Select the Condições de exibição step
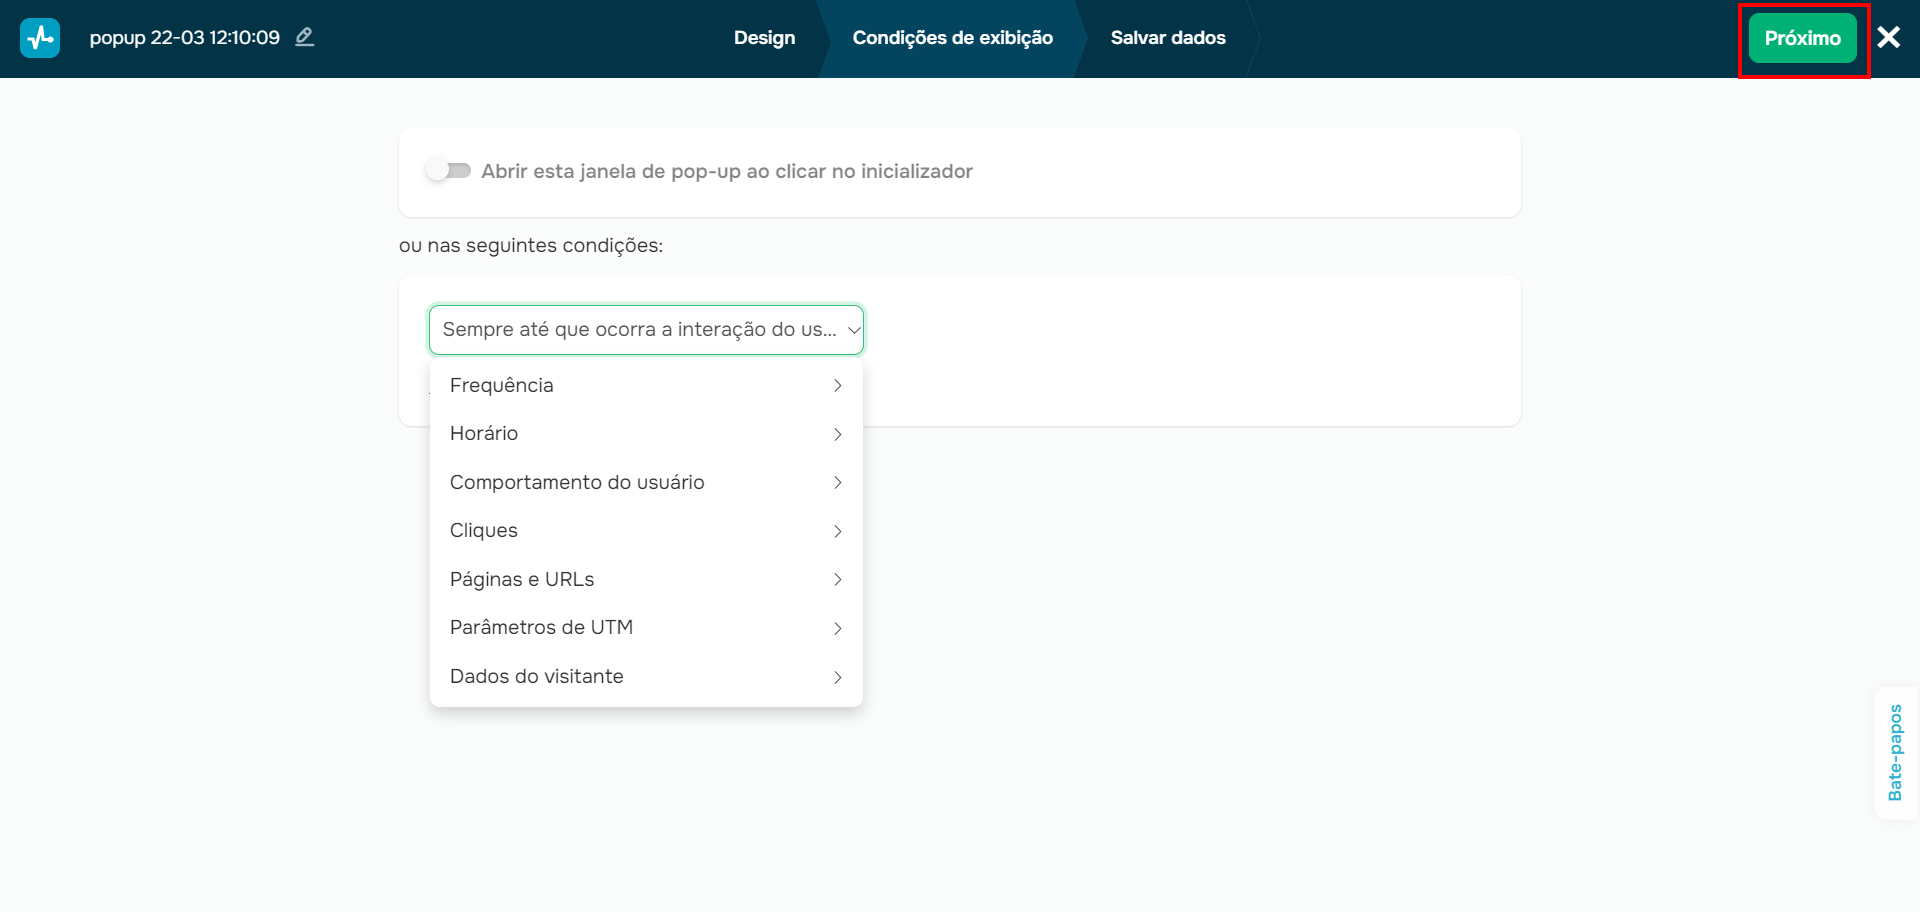Image resolution: width=1920 pixels, height=912 pixels. (x=952, y=38)
